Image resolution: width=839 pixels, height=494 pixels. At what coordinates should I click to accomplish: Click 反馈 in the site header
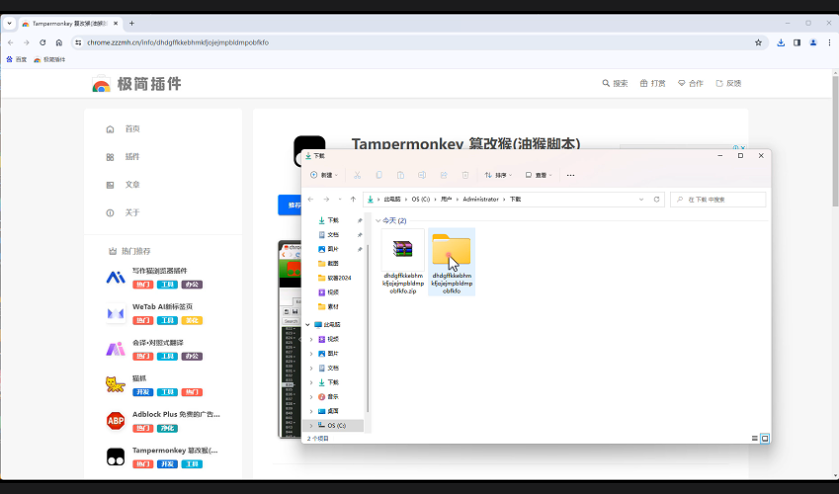(729, 83)
